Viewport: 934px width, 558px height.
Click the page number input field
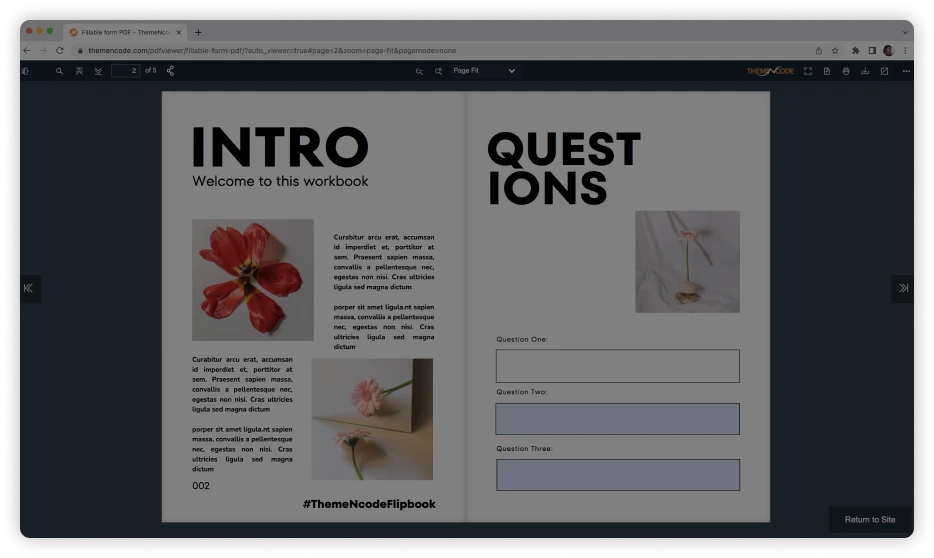[x=126, y=71]
